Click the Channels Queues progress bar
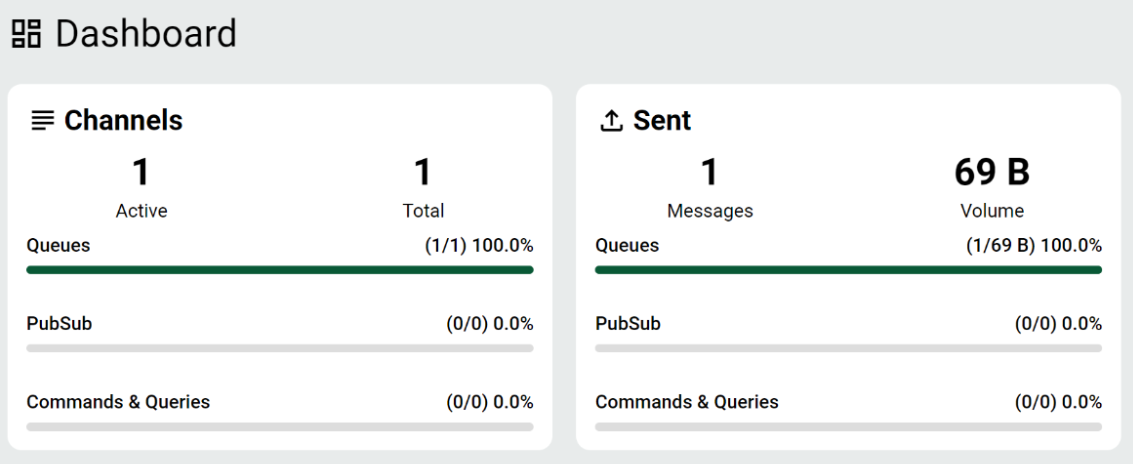This screenshot has width=1133, height=464. coord(280,270)
